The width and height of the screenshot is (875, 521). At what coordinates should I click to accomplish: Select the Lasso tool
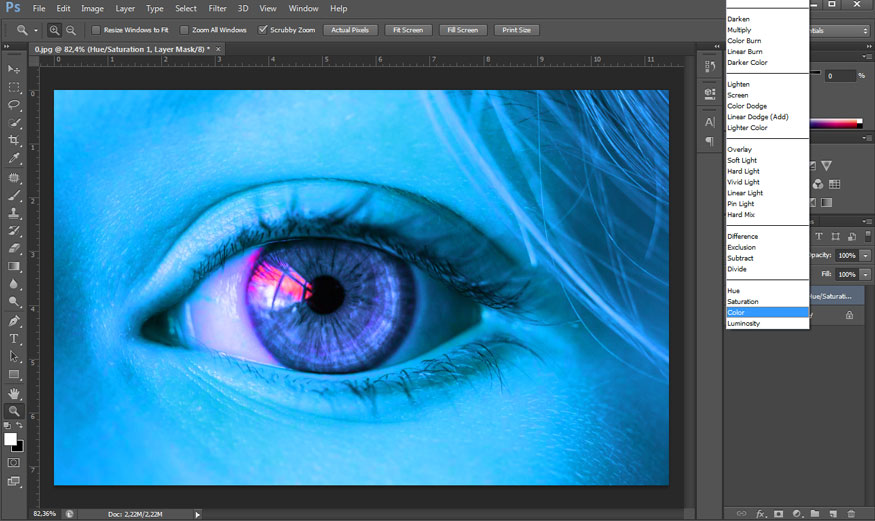(14, 105)
